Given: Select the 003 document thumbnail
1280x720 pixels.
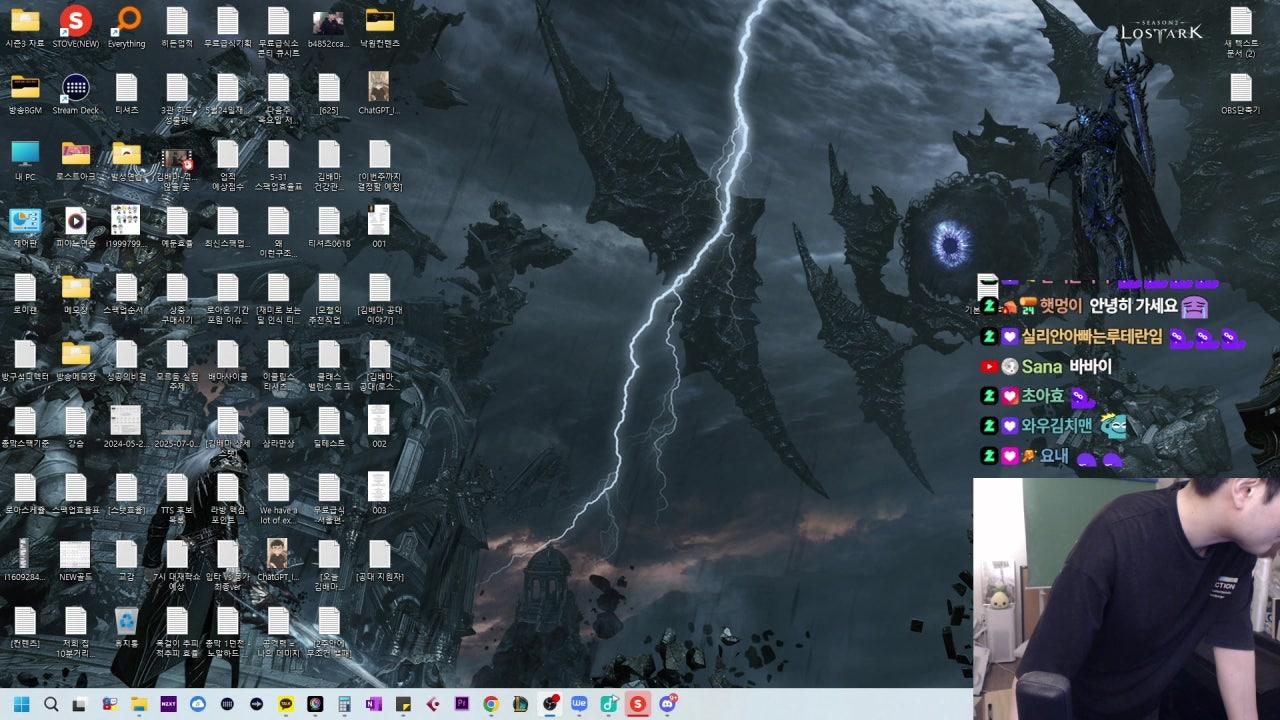Looking at the screenshot, I should 379,494.
